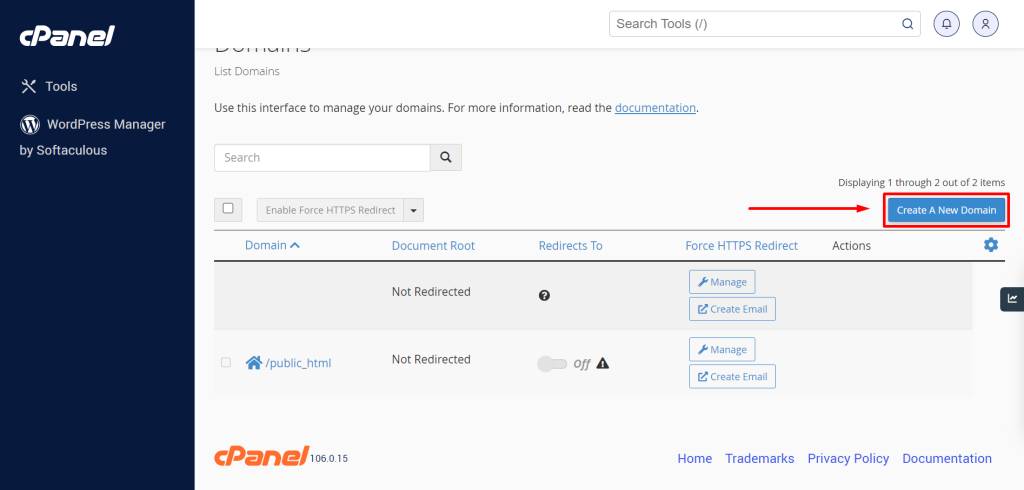
Task: Click Create A New Domain button
Action: tap(946, 210)
